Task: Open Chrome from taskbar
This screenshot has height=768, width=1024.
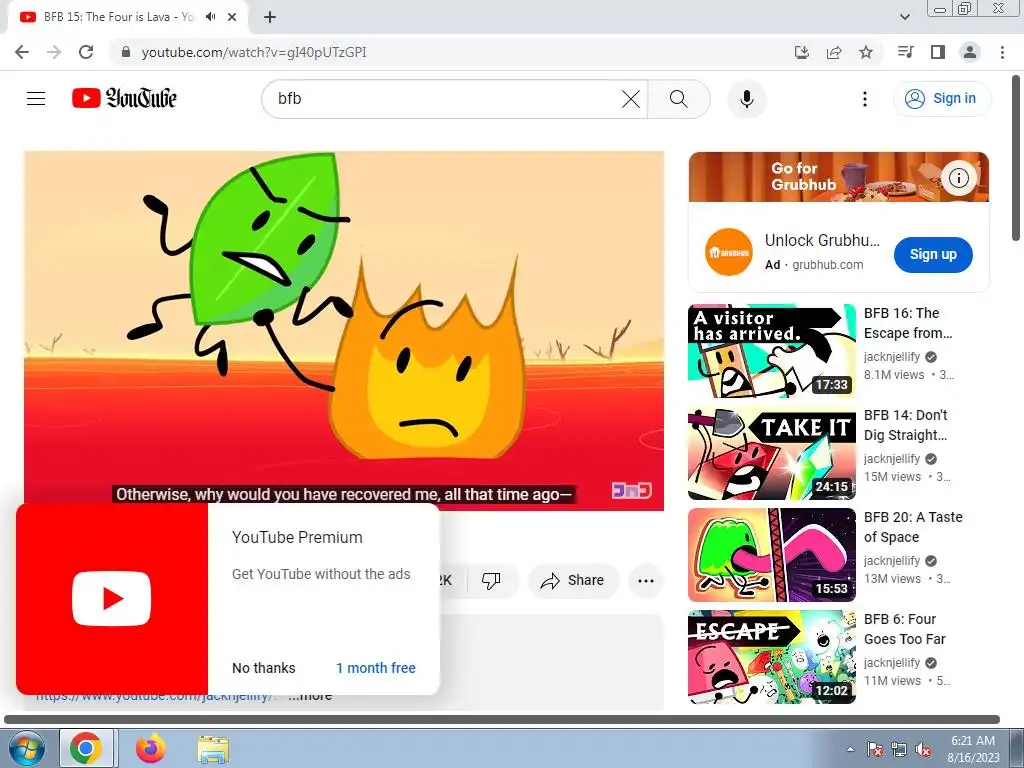Action: pos(86,749)
